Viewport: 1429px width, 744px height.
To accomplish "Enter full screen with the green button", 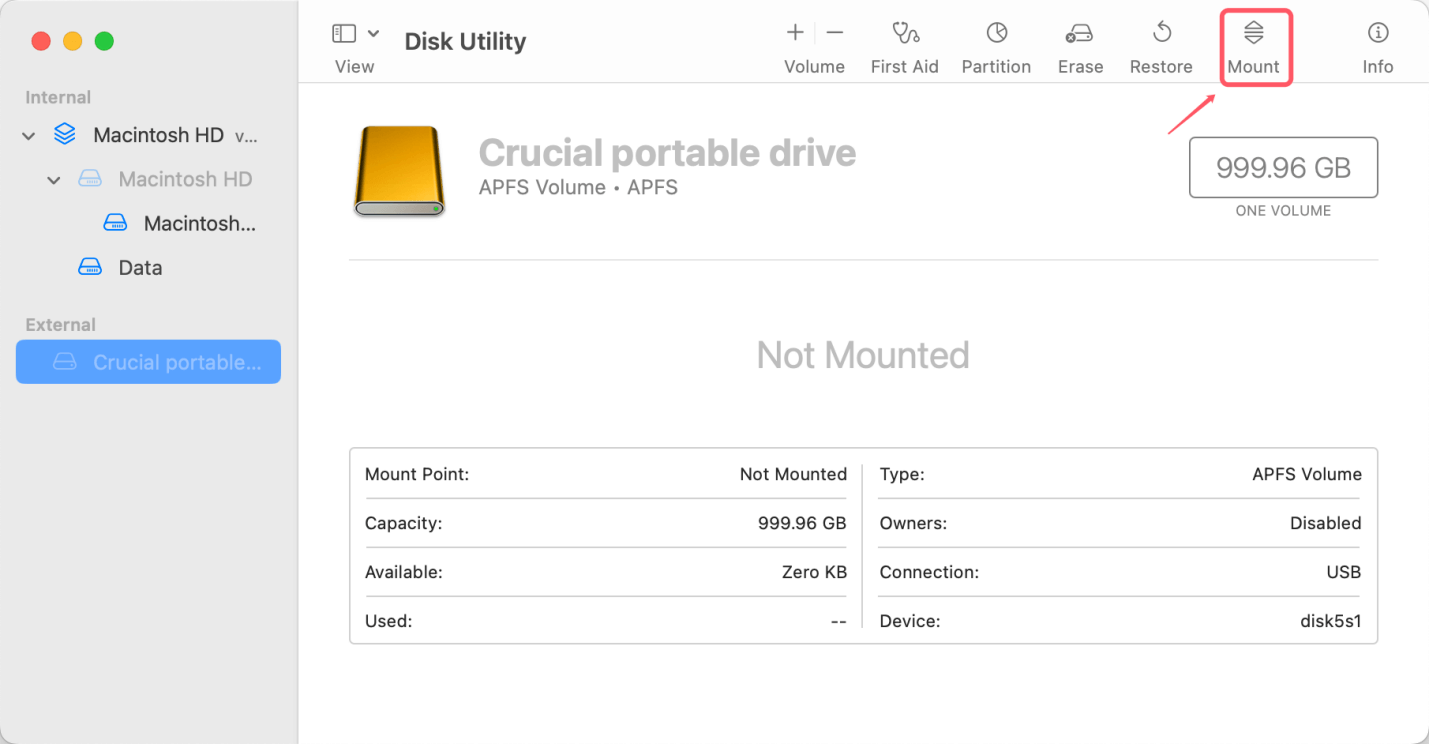I will click(x=104, y=40).
